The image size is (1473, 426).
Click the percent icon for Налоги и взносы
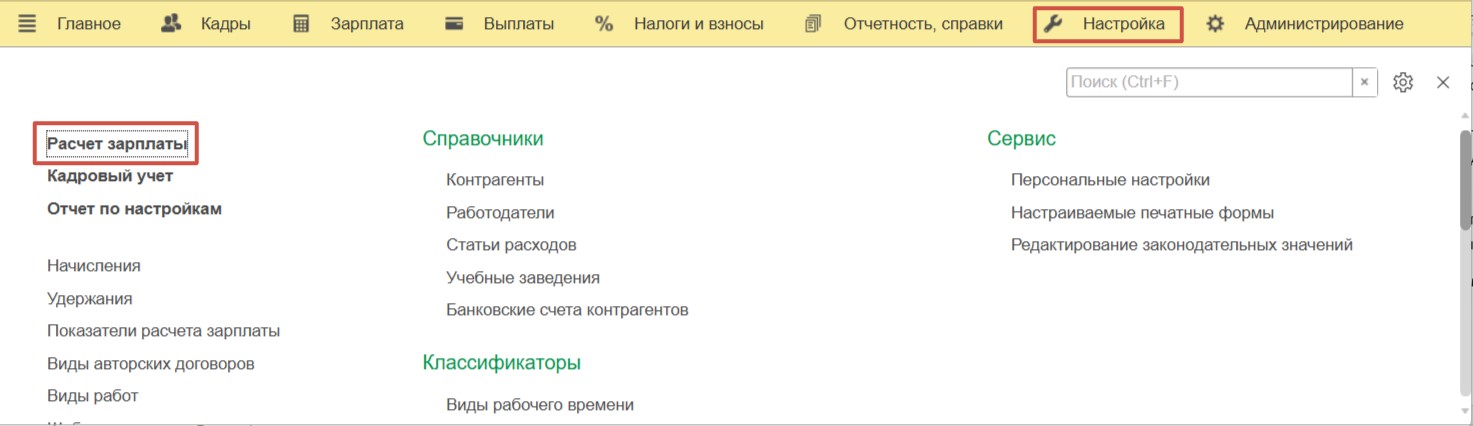pos(603,24)
